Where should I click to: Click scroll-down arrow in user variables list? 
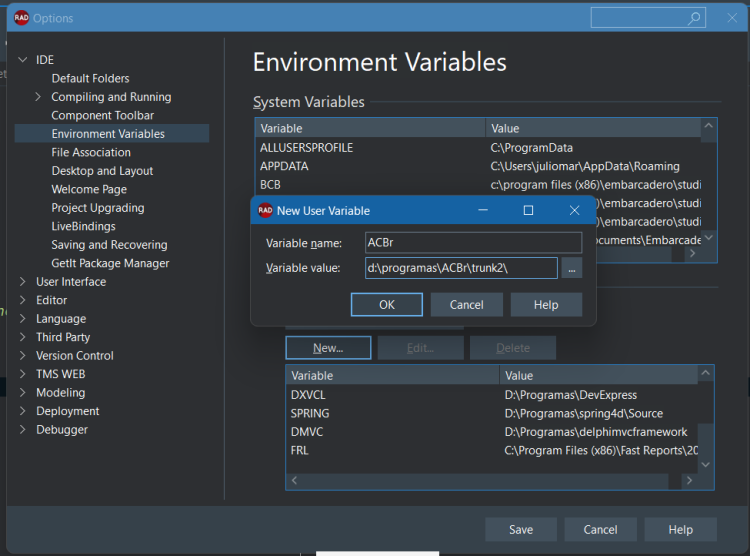tap(706, 465)
